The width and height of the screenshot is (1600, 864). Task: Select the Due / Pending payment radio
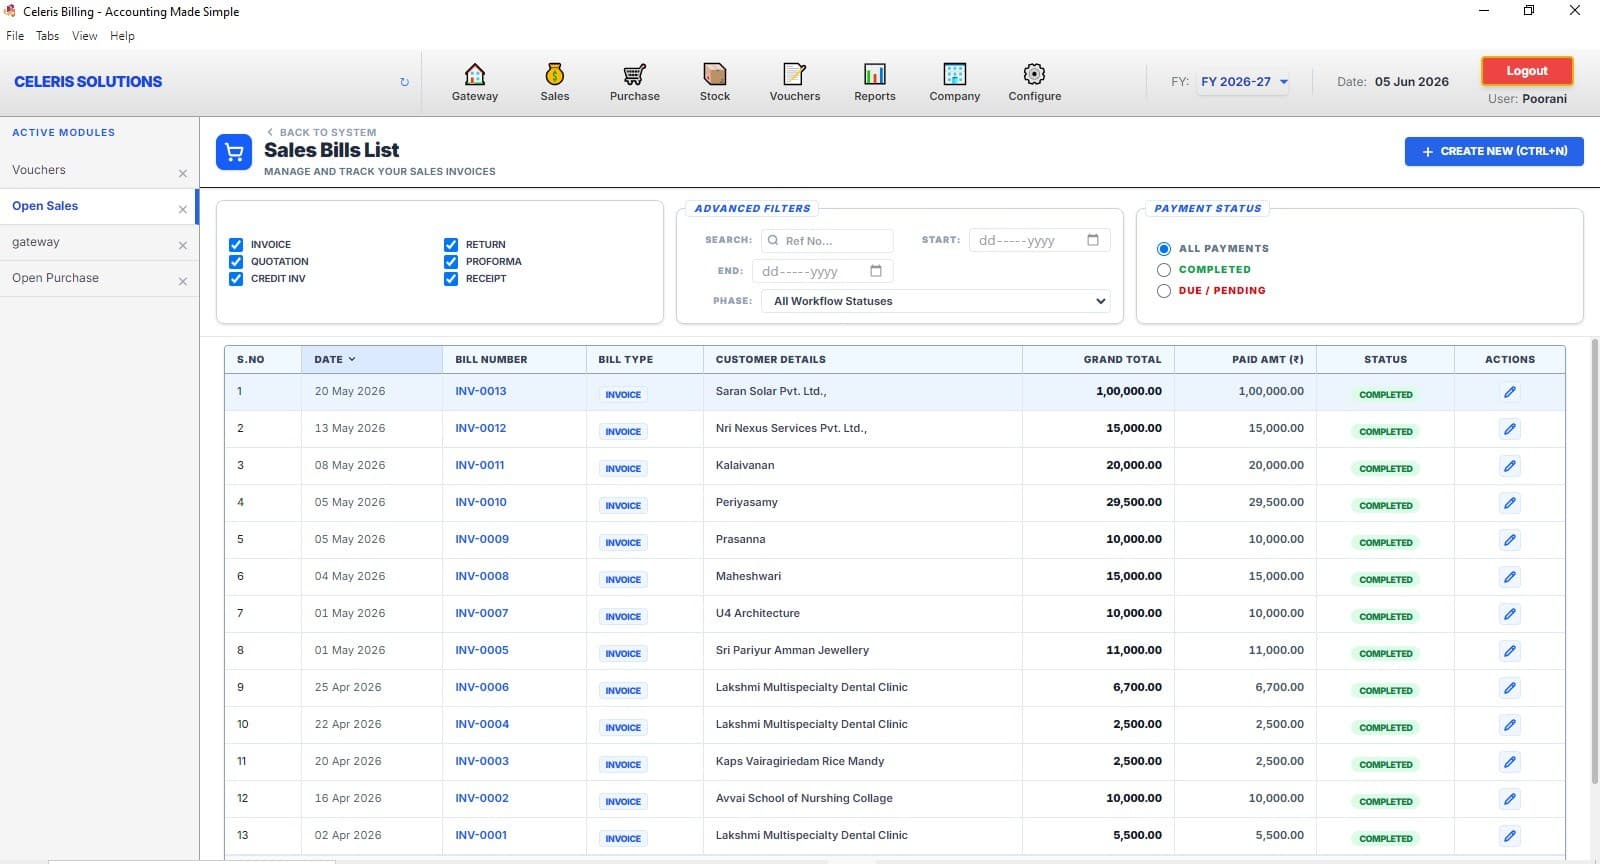pos(1164,291)
